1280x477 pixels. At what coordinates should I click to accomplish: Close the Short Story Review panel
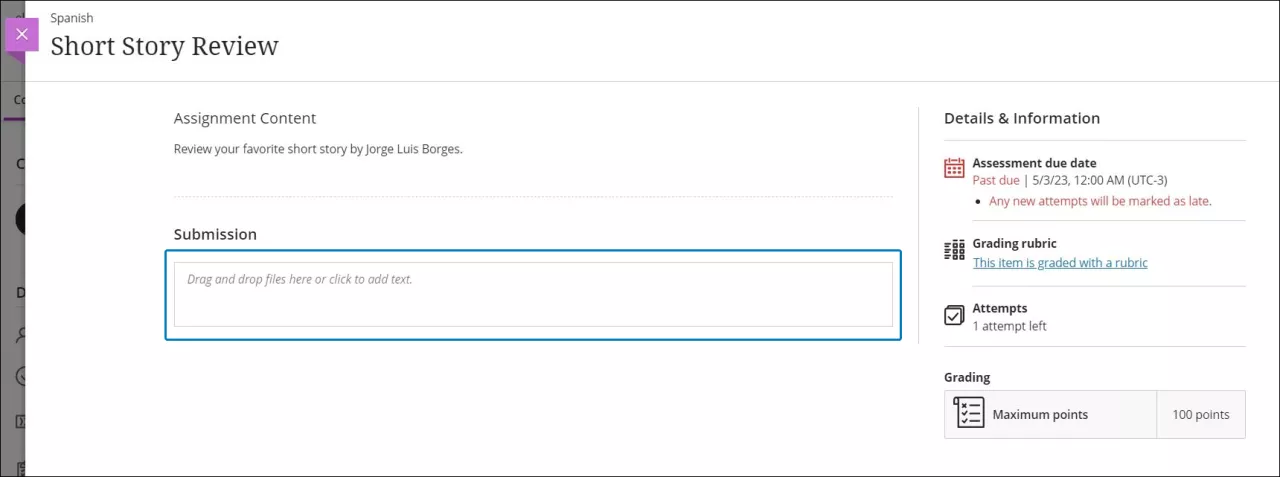[22, 35]
